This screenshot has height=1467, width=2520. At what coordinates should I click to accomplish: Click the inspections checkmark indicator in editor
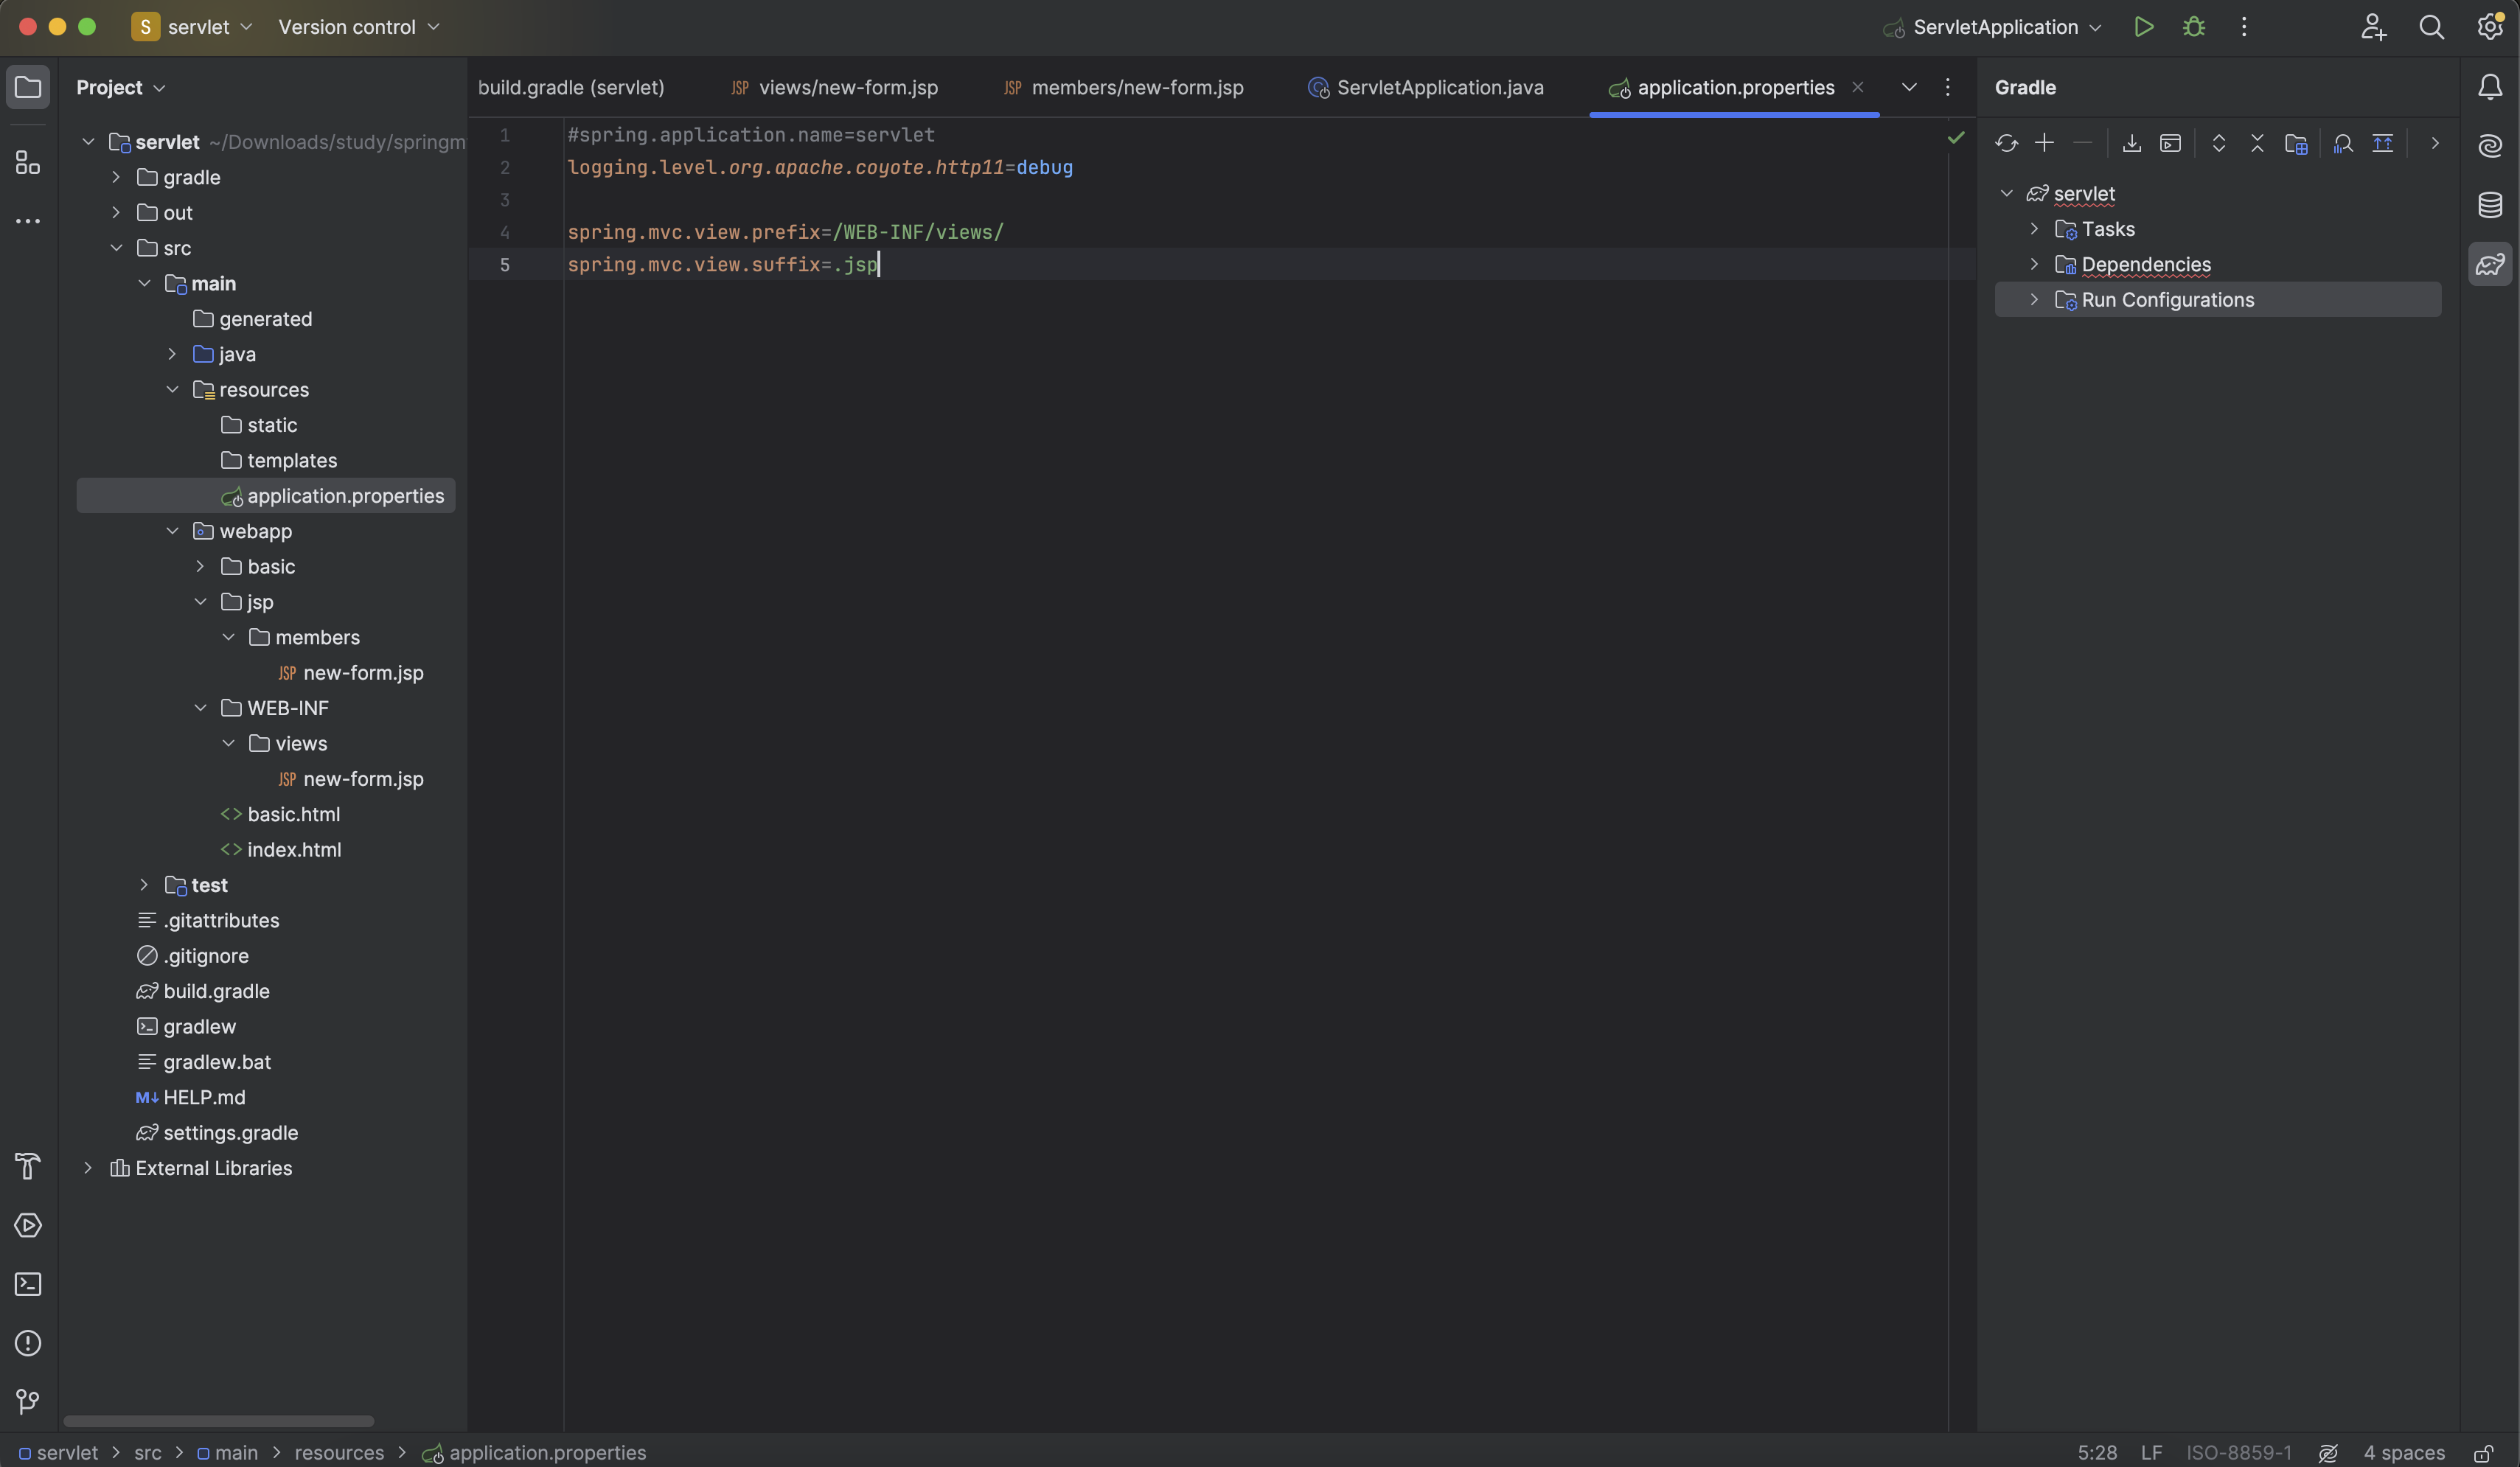click(x=1956, y=137)
